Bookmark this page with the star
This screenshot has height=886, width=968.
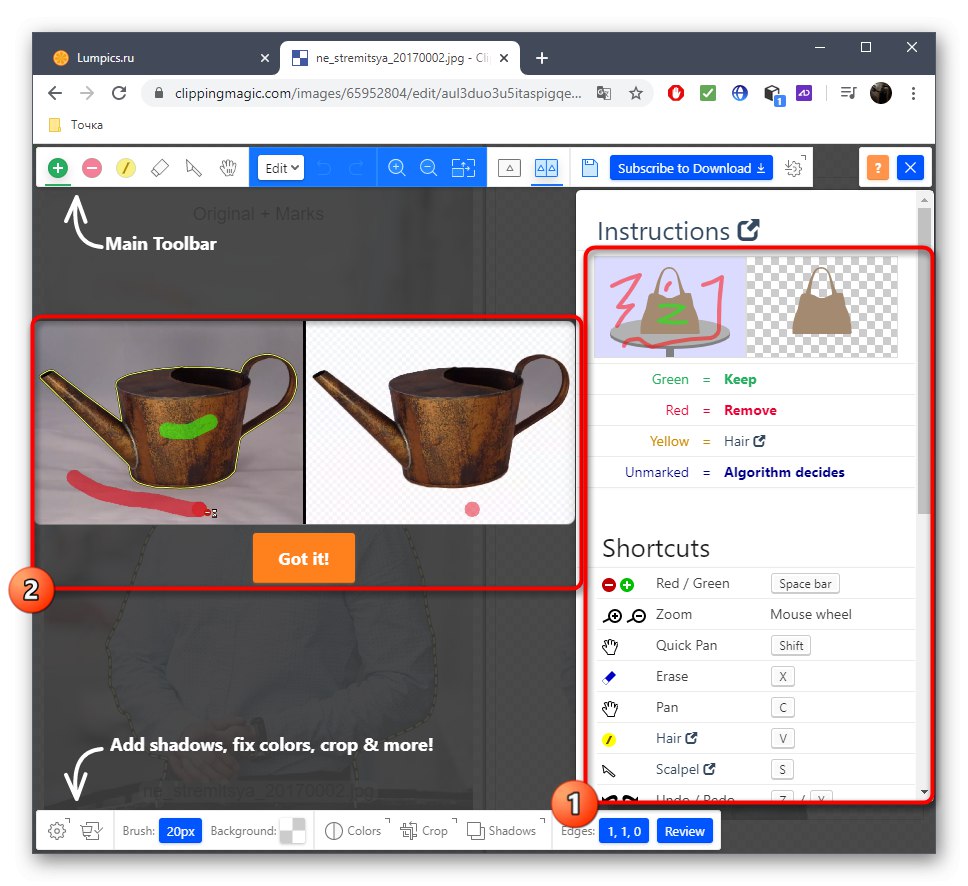[x=636, y=93]
